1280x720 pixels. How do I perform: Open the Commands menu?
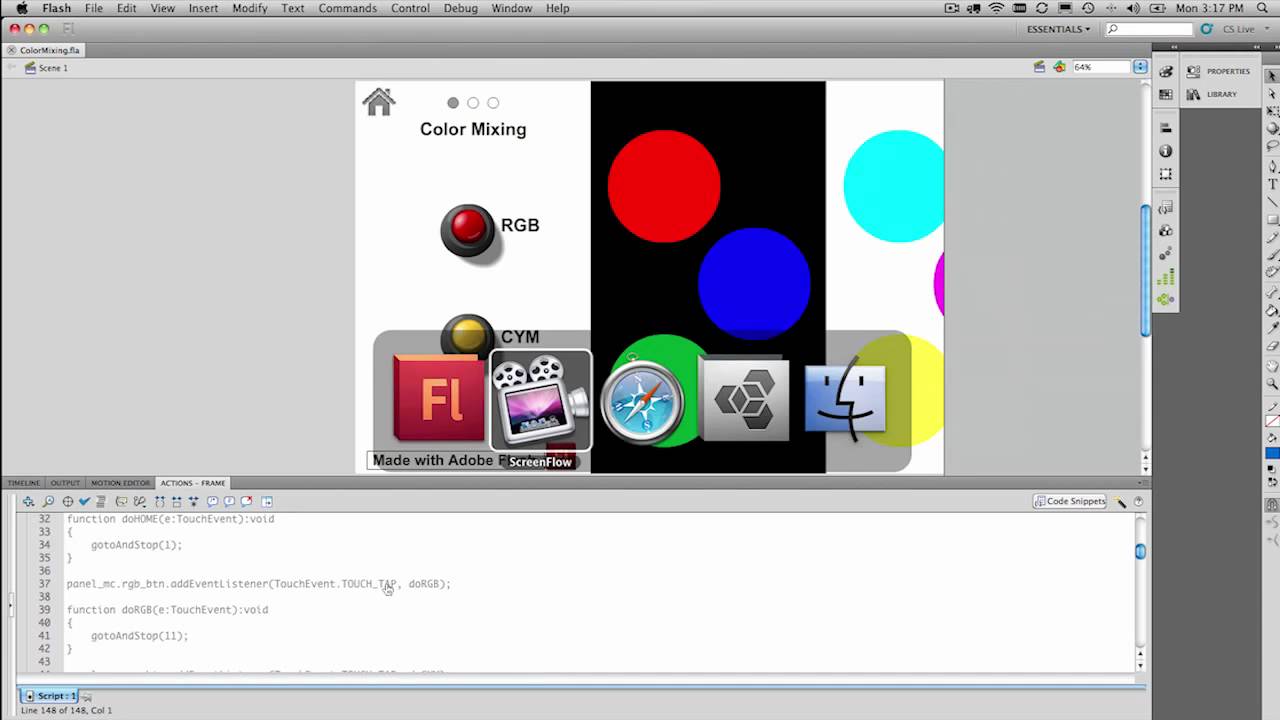[x=347, y=8]
